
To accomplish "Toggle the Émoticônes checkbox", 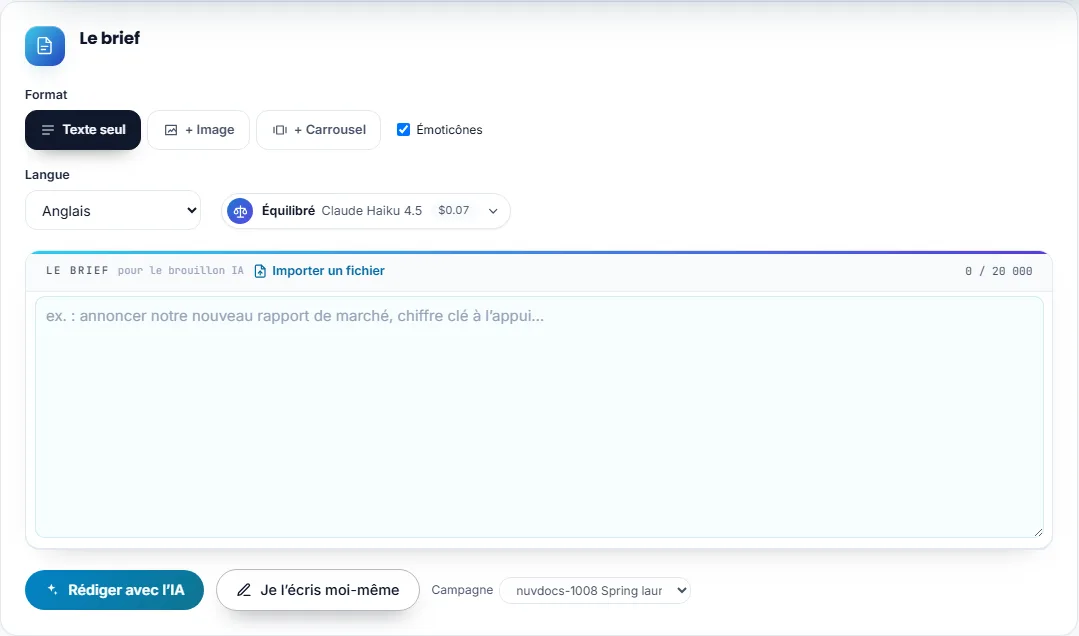I will coord(403,129).
